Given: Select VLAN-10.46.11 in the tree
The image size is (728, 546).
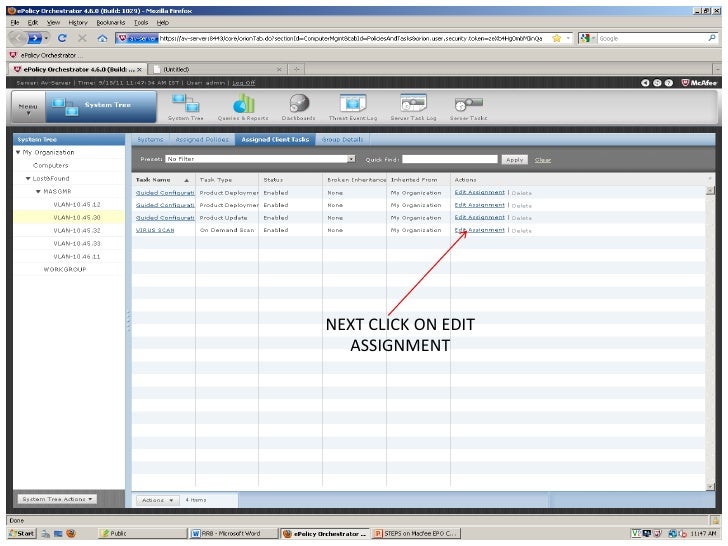Looking at the screenshot, I should 77,256.
